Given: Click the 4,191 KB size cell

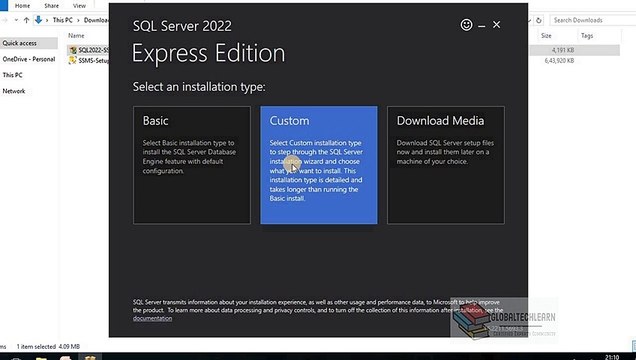Looking at the screenshot, I should (563, 50).
